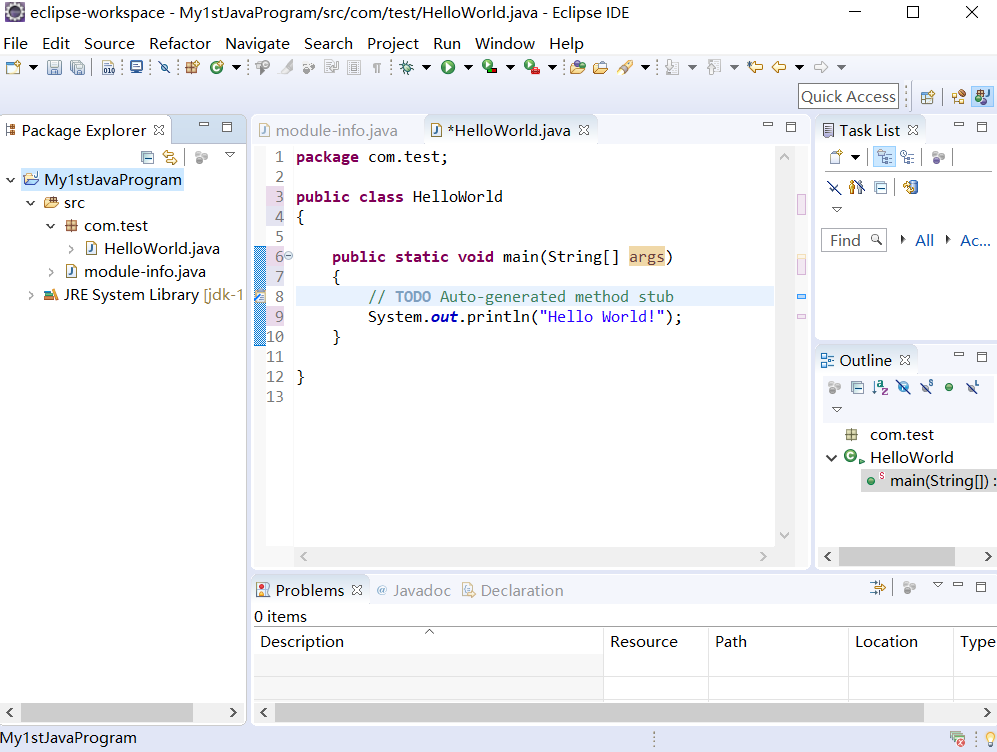The height and width of the screenshot is (752, 997).
Task: Toggle Categorized view in Task List
Action: tap(884, 157)
